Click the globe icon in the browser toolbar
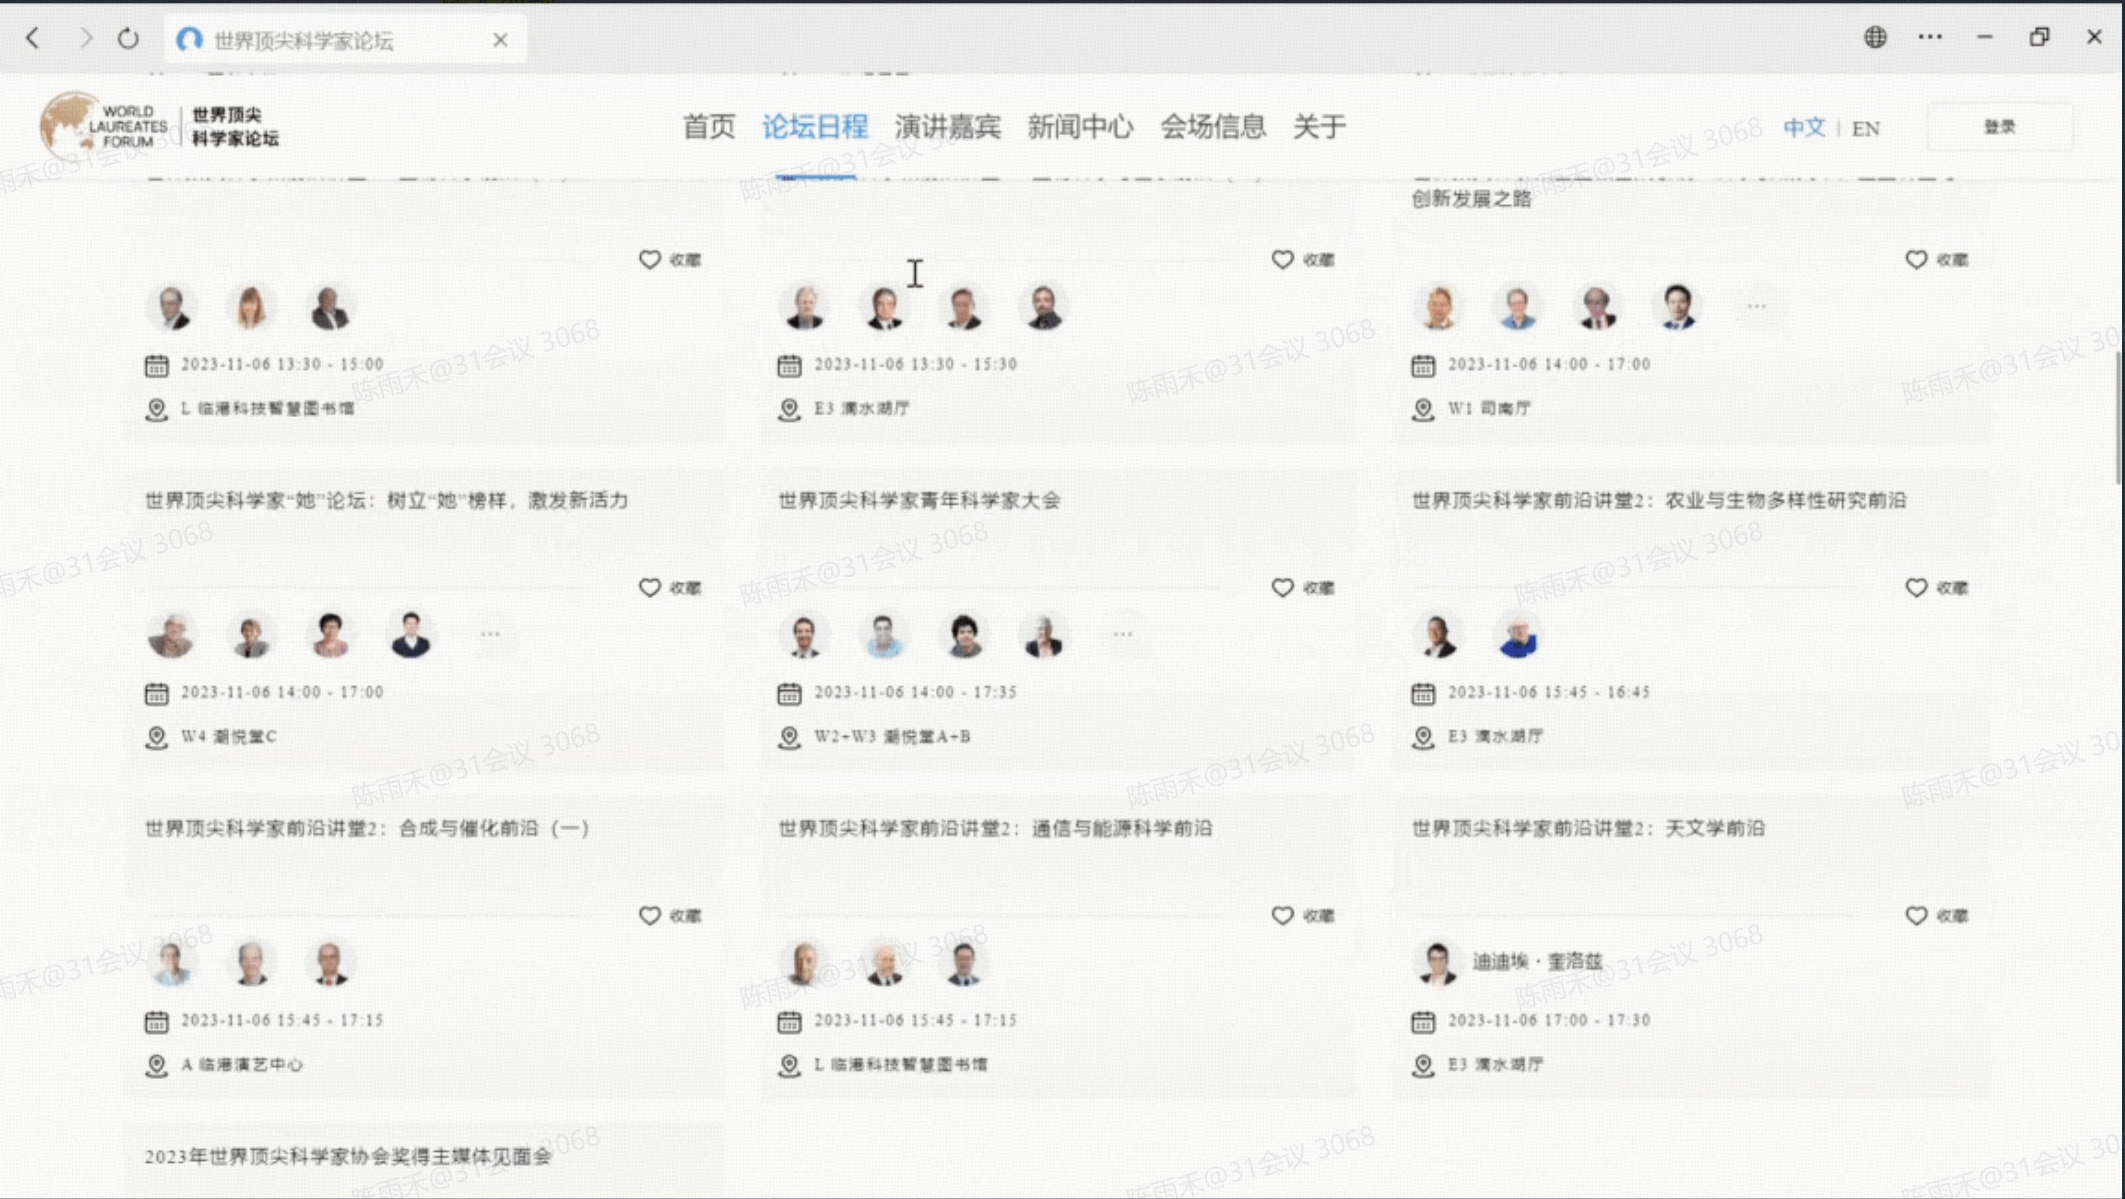The height and width of the screenshot is (1199, 2125). point(1876,37)
